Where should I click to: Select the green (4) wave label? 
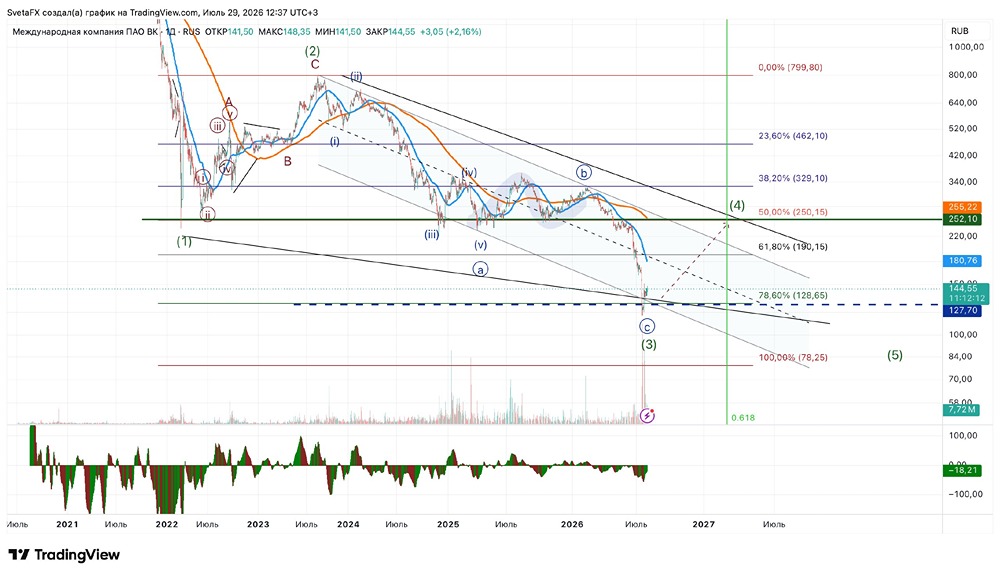tap(737, 205)
